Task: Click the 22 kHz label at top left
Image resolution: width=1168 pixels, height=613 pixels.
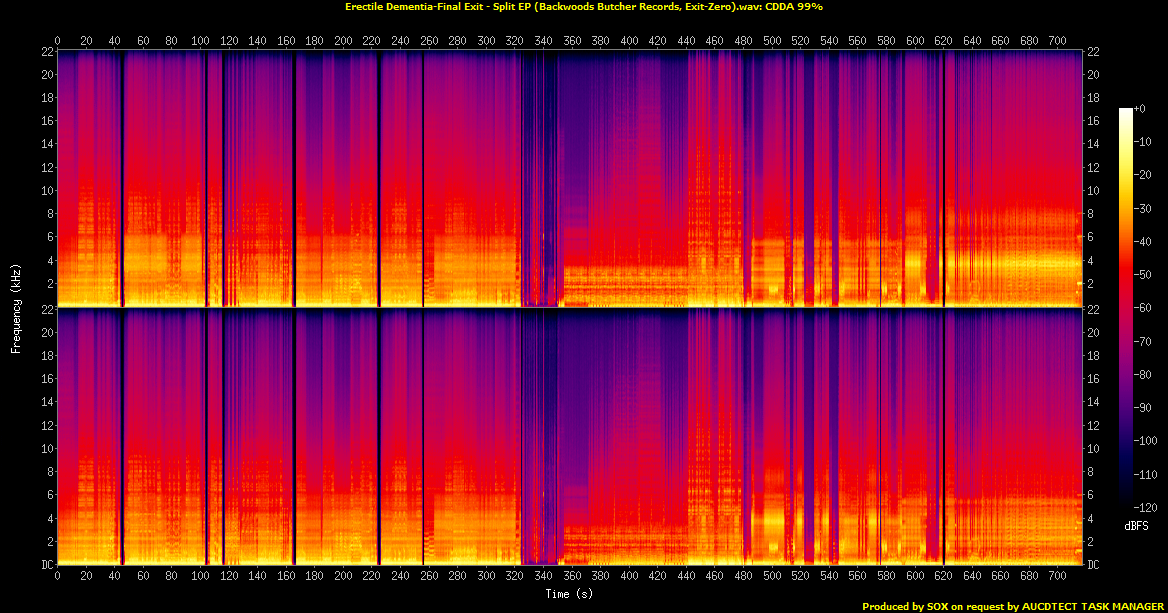Action: 47,52
